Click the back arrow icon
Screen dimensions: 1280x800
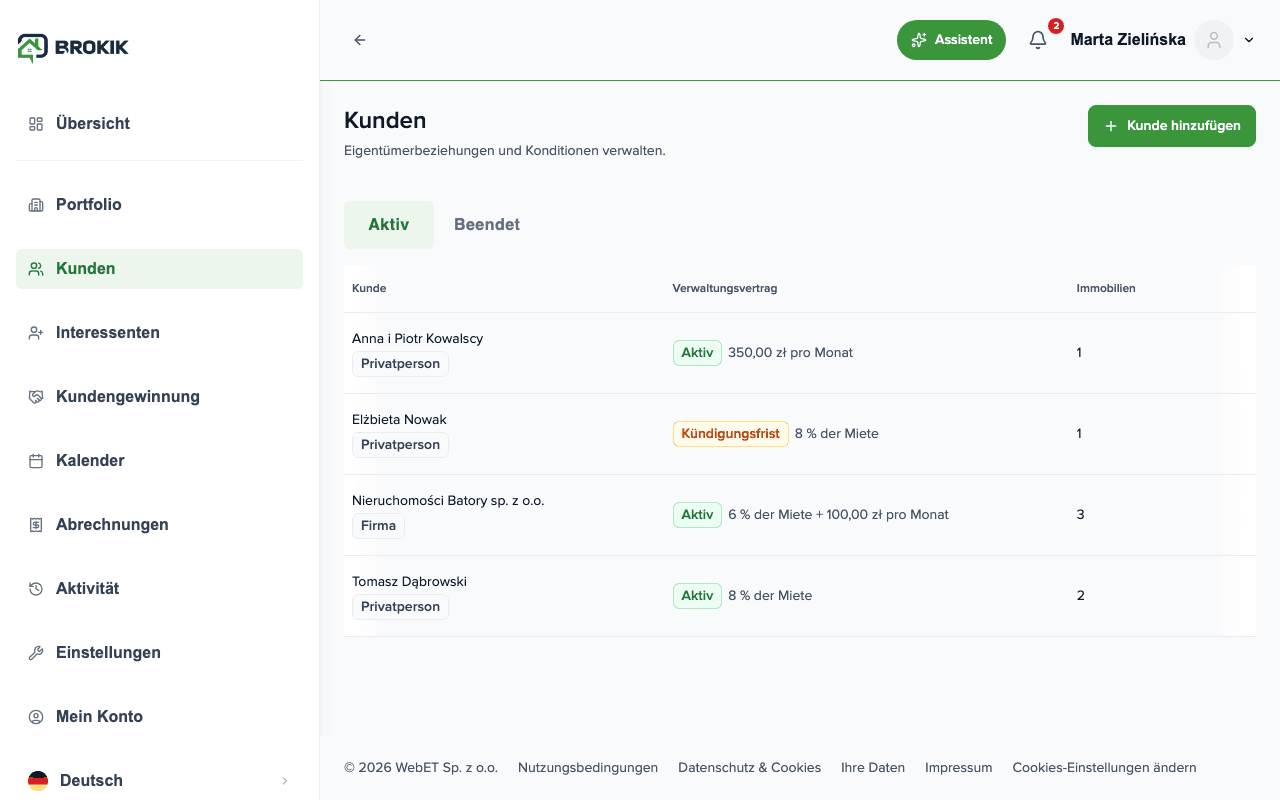pyautogui.click(x=360, y=40)
